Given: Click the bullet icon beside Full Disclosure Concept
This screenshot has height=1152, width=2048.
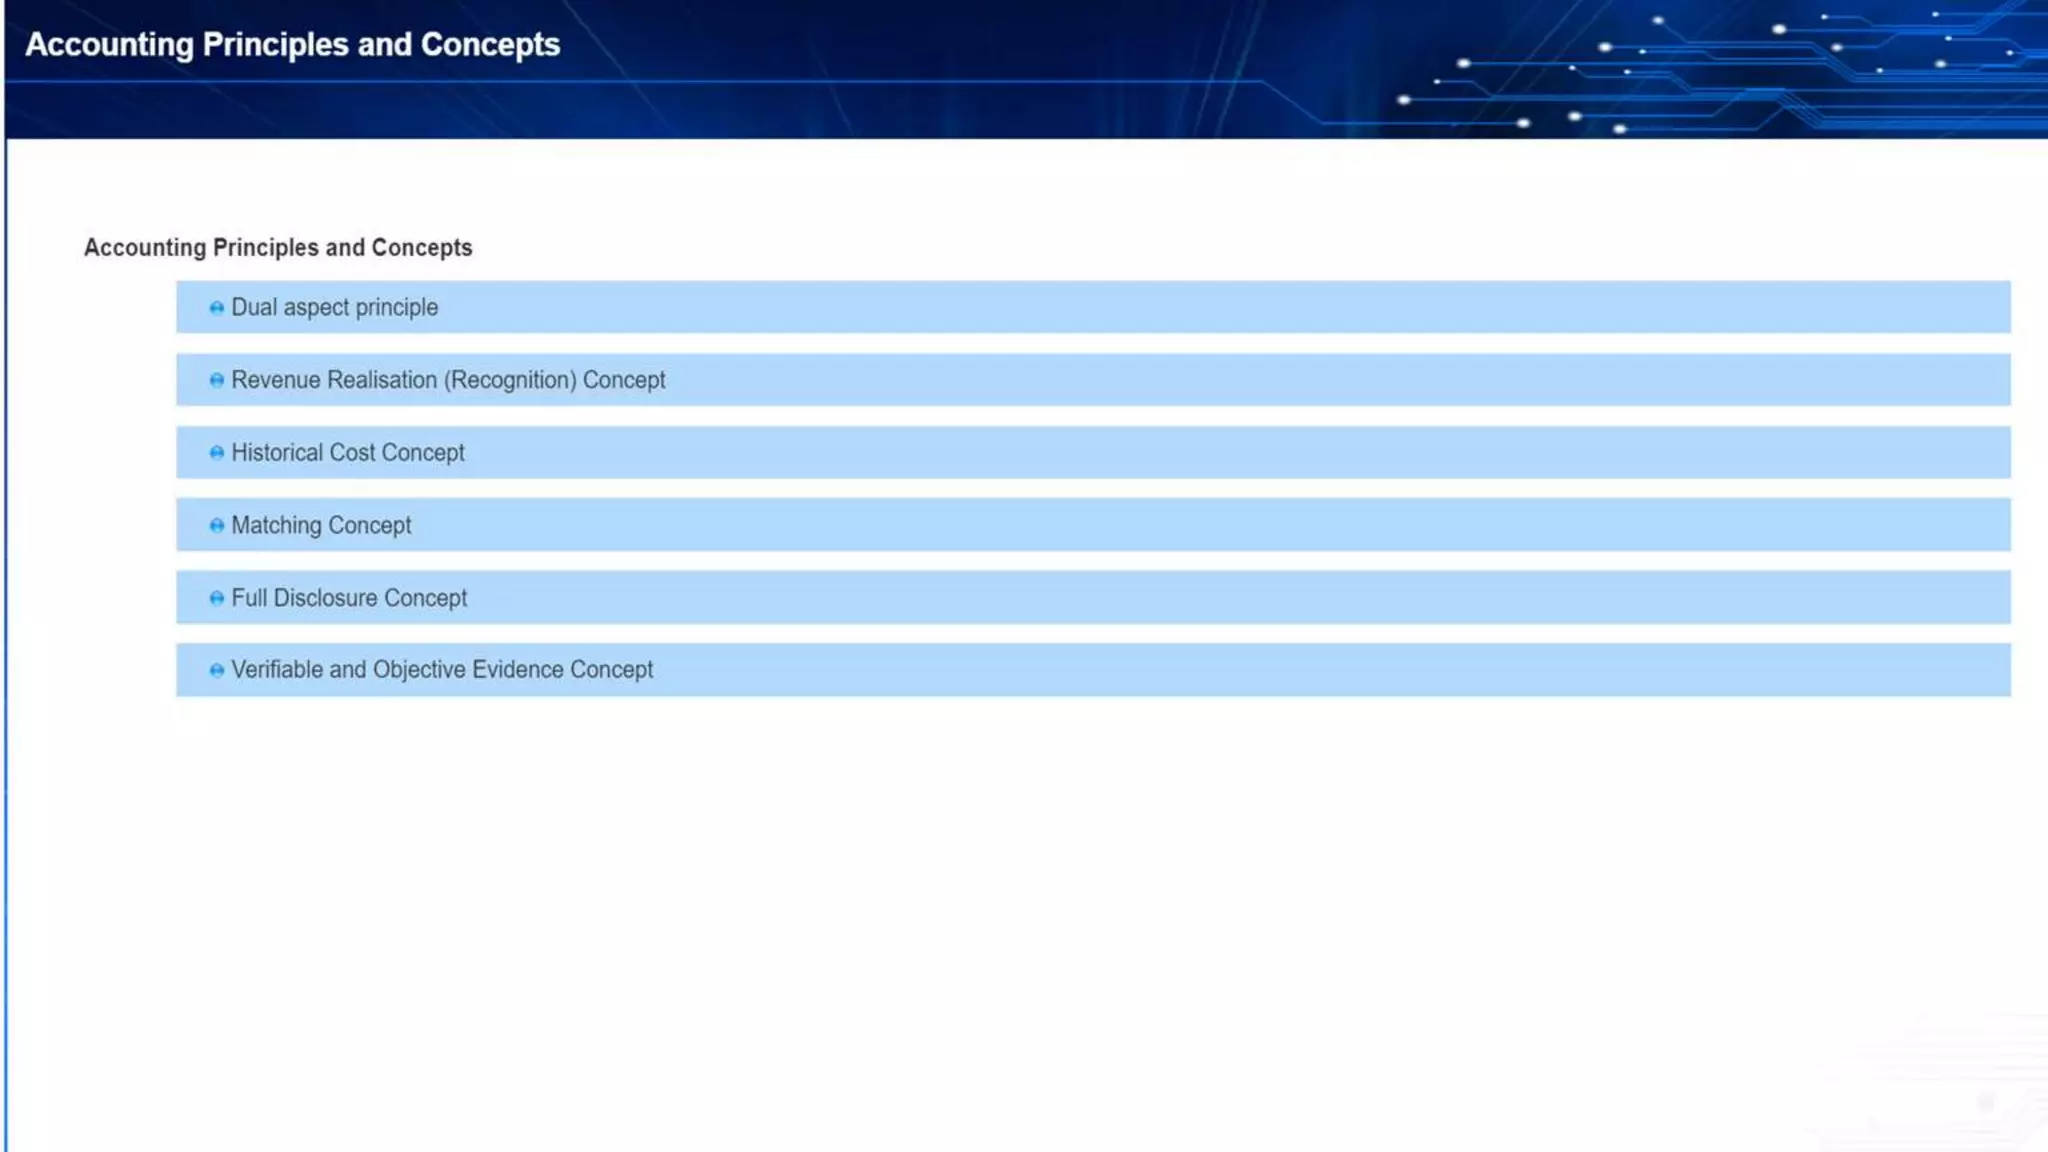Looking at the screenshot, I should (x=216, y=598).
